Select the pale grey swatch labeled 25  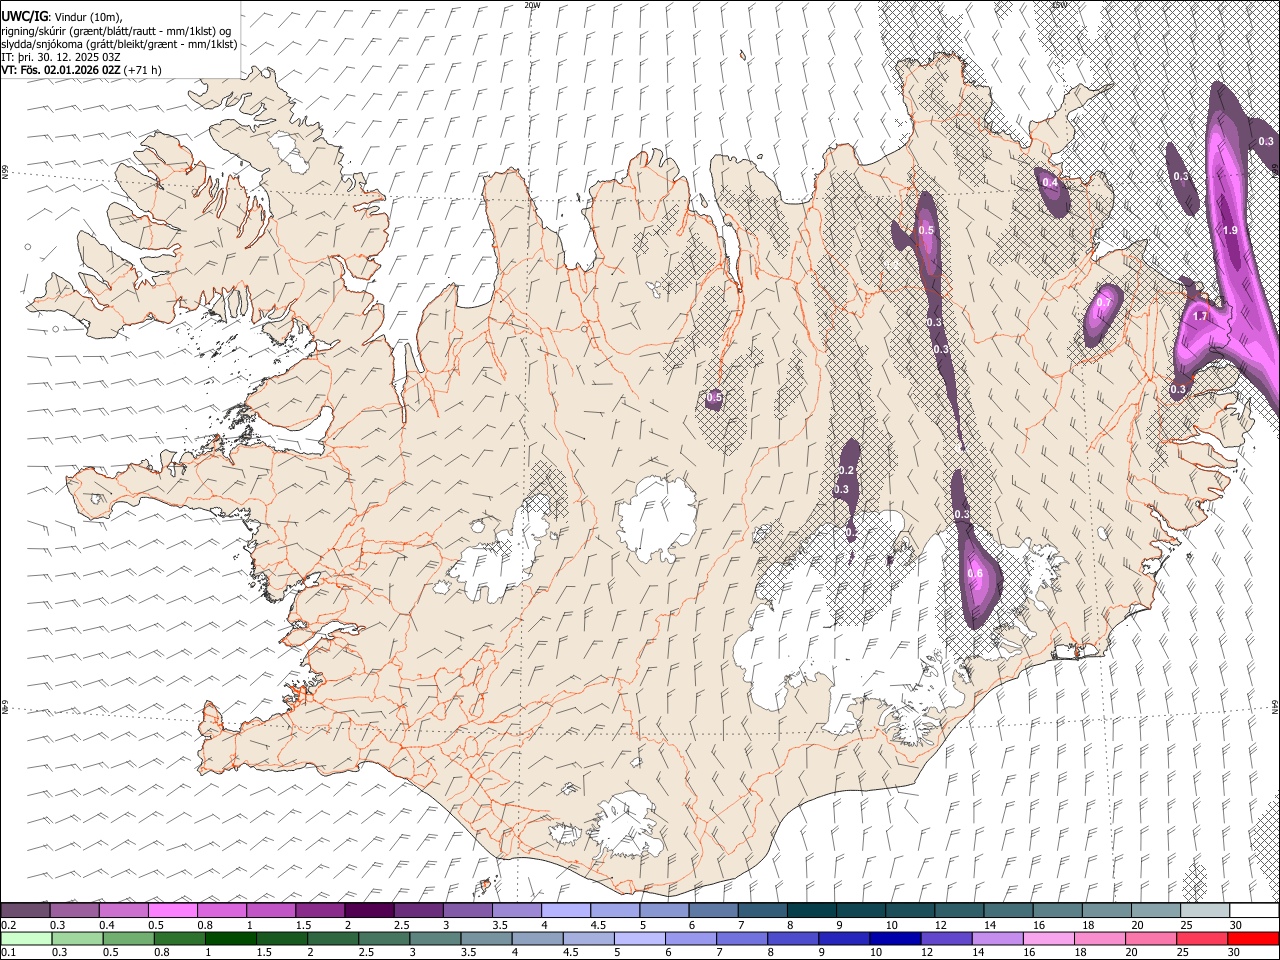[x=1205, y=911]
